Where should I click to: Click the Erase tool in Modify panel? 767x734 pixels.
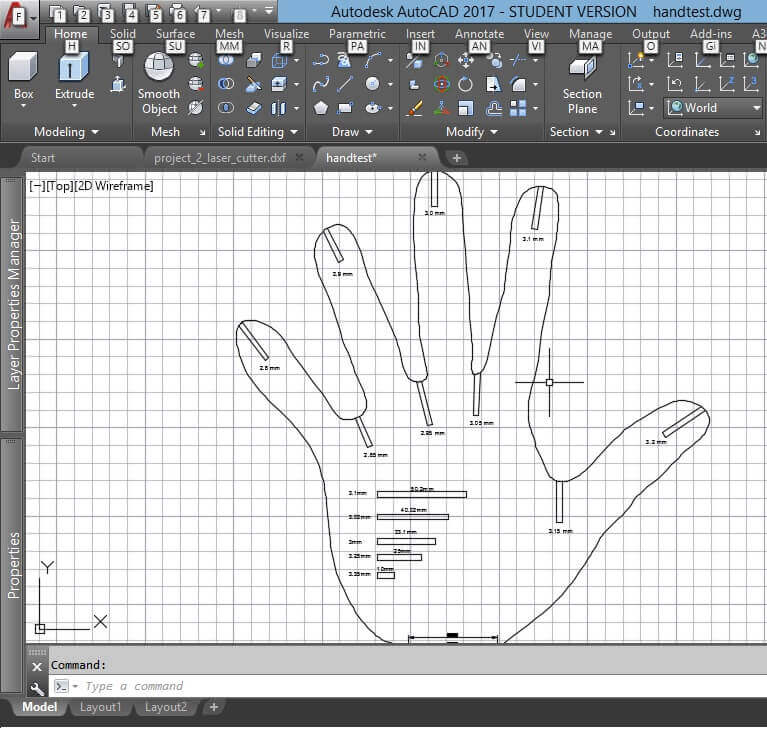click(414, 108)
